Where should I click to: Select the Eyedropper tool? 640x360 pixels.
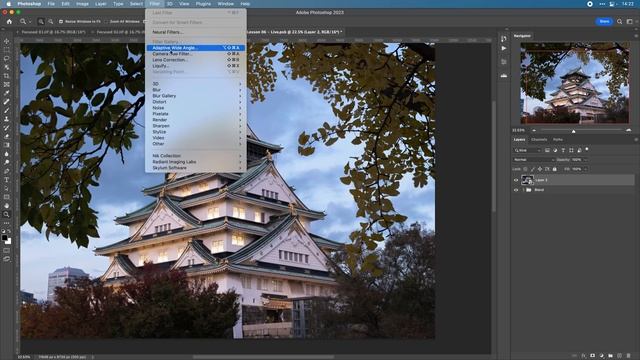7,93
